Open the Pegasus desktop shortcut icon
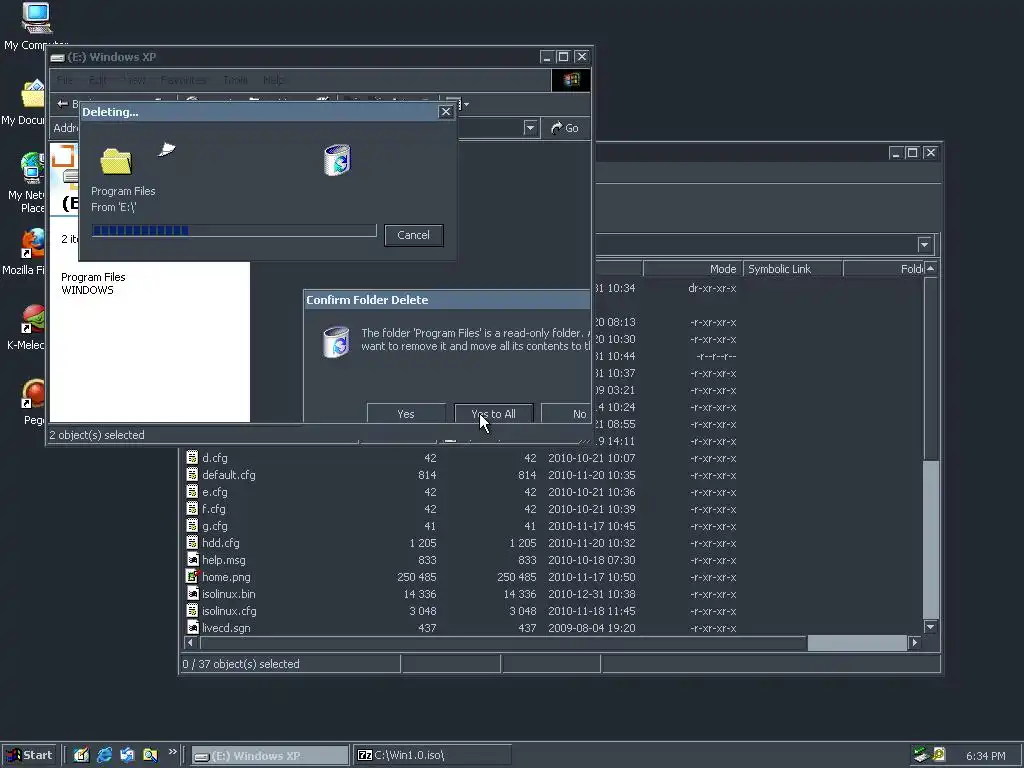Image resolution: width=1024 pixels, height=768 pixels. 33,394
